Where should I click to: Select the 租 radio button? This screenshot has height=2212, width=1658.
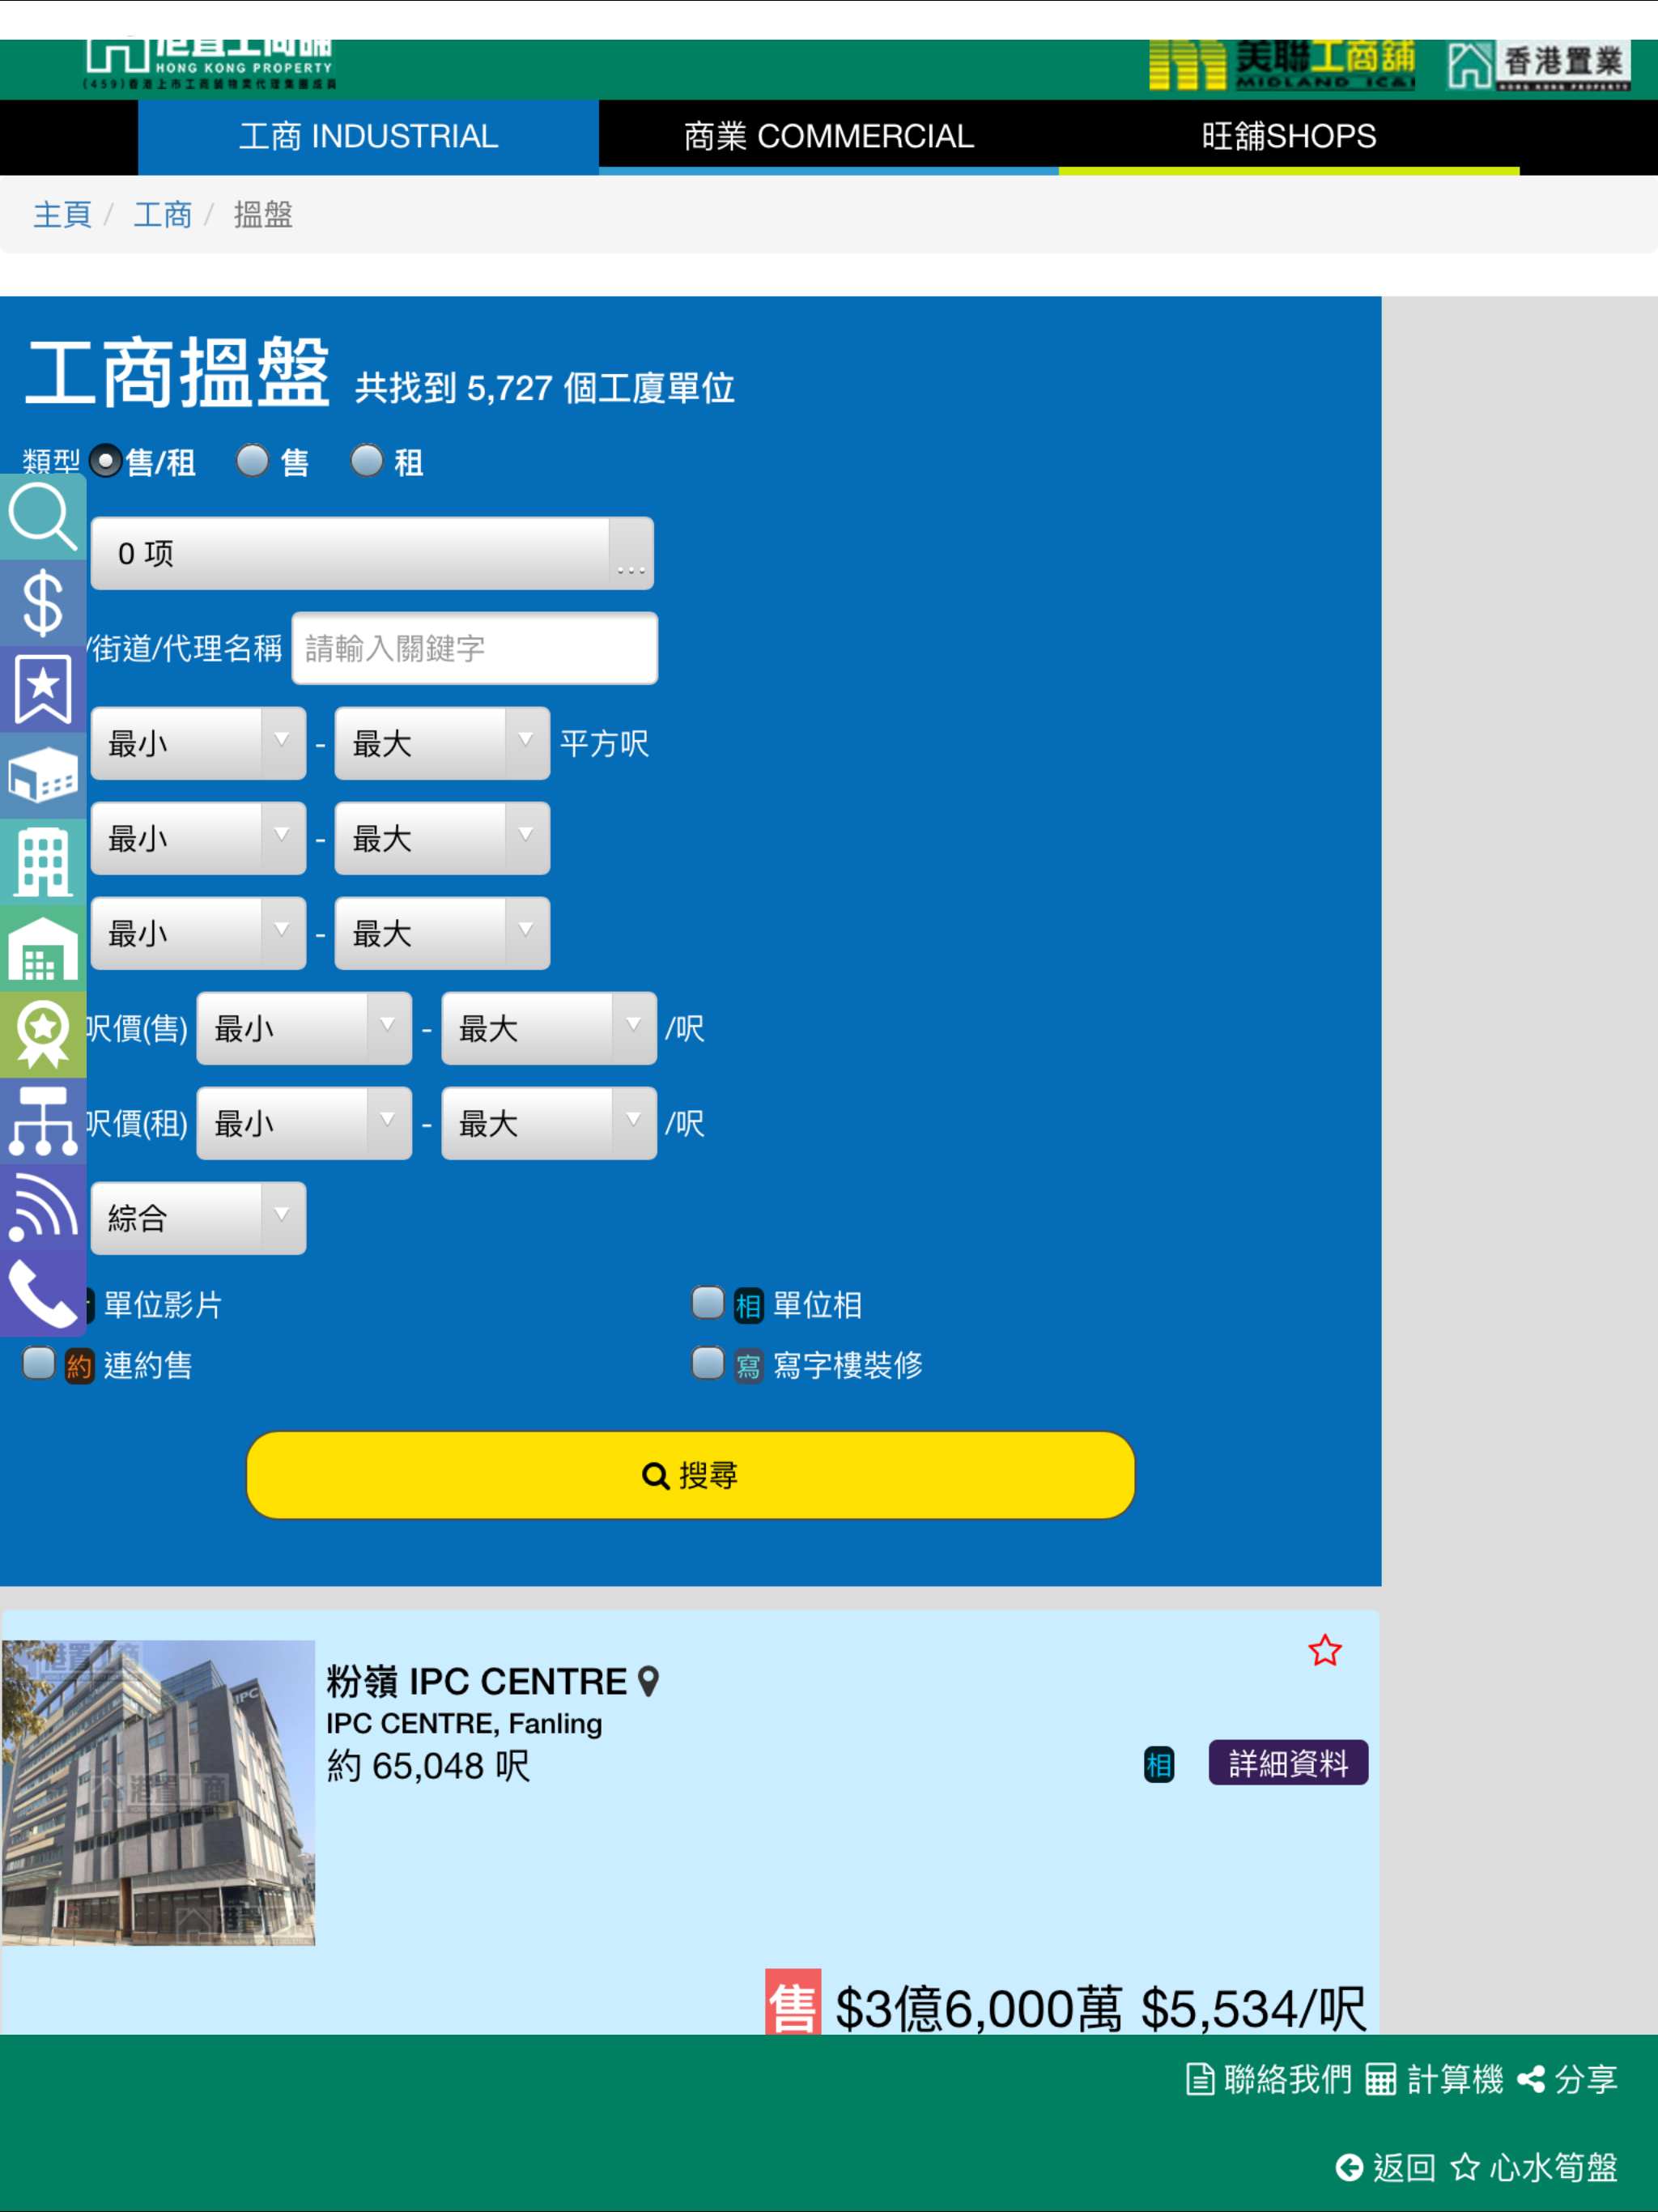point(367,461)
